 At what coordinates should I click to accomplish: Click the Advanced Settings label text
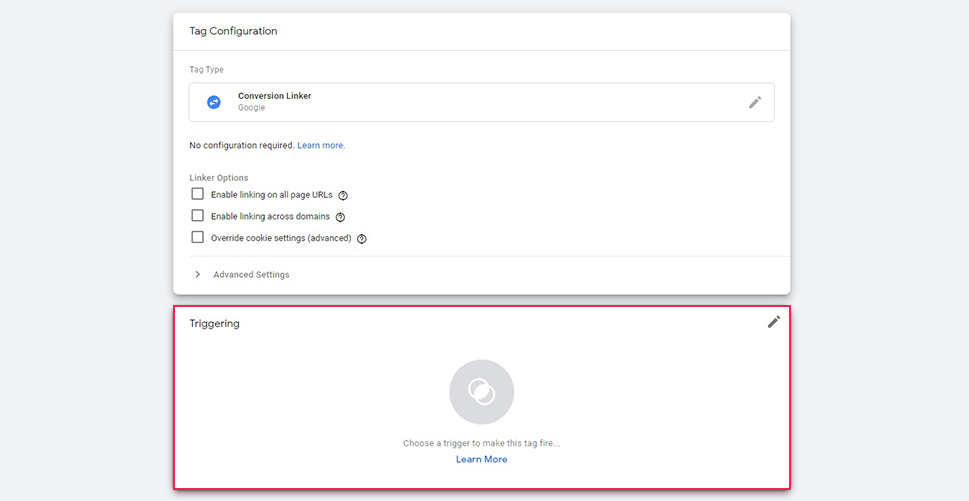[x=251, y=274]
